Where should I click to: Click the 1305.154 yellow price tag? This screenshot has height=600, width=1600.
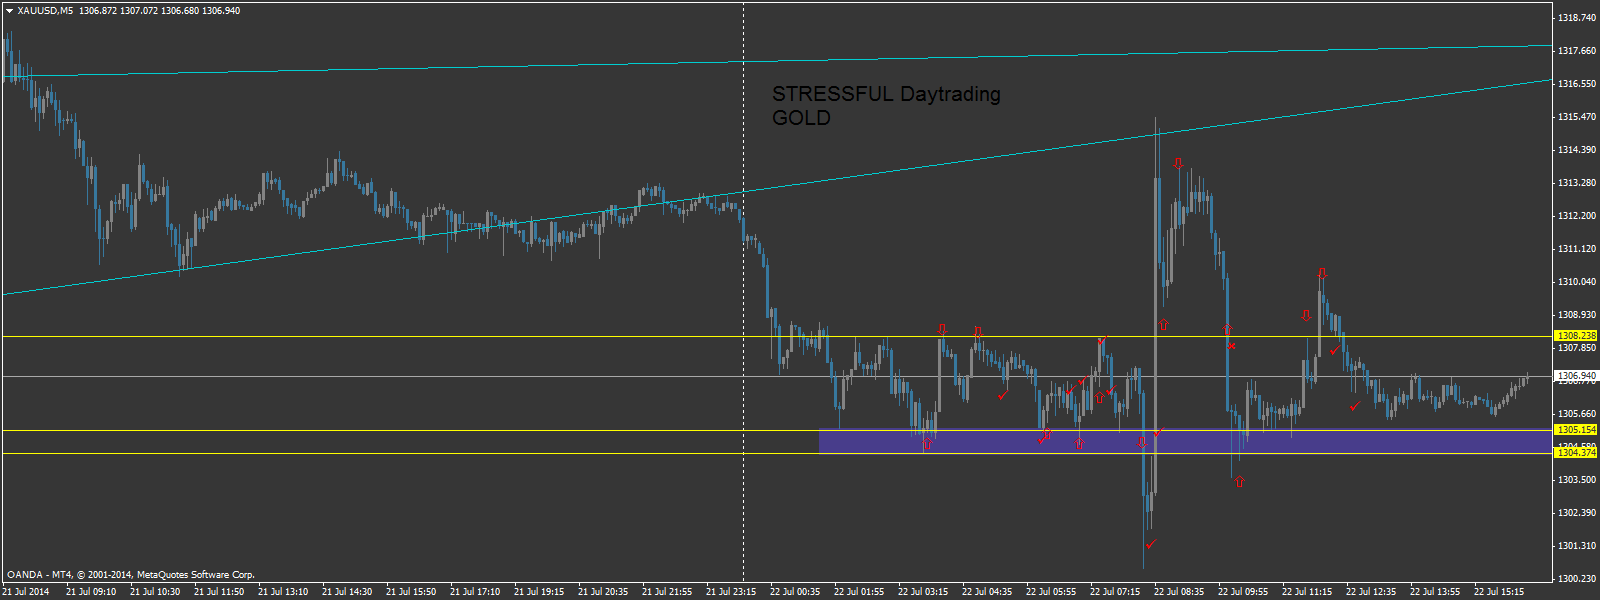click(1576, 430)
